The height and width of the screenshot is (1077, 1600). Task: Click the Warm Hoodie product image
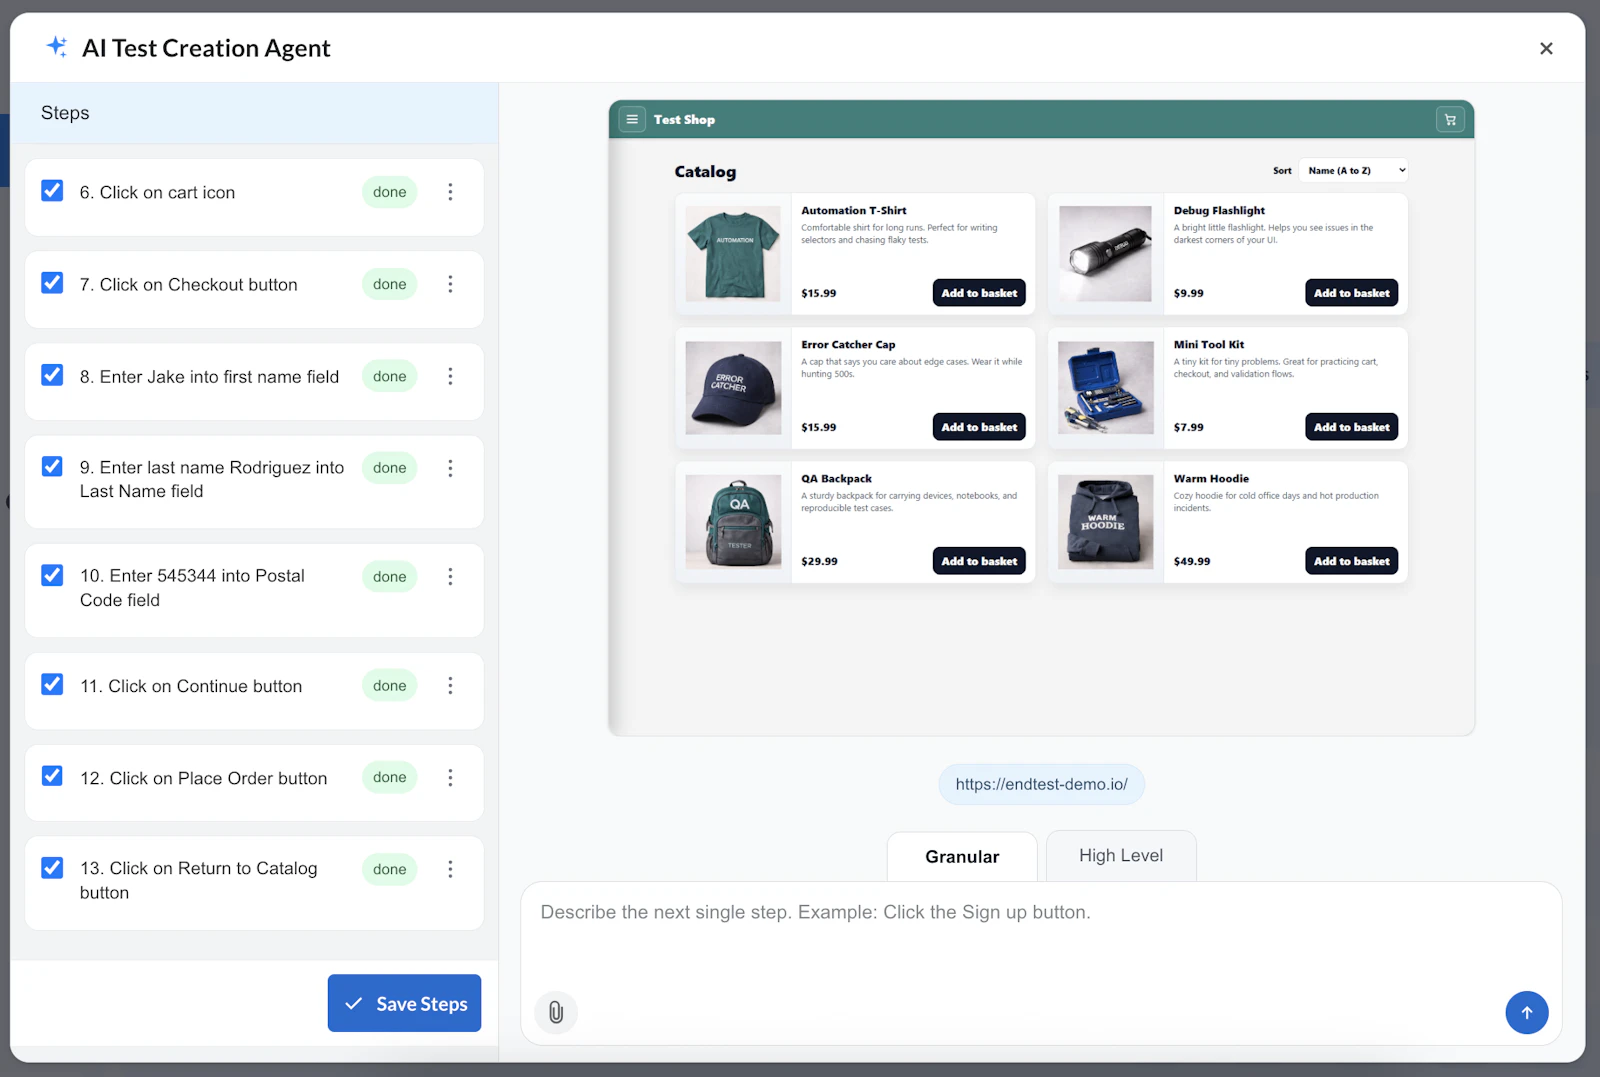1105,522
